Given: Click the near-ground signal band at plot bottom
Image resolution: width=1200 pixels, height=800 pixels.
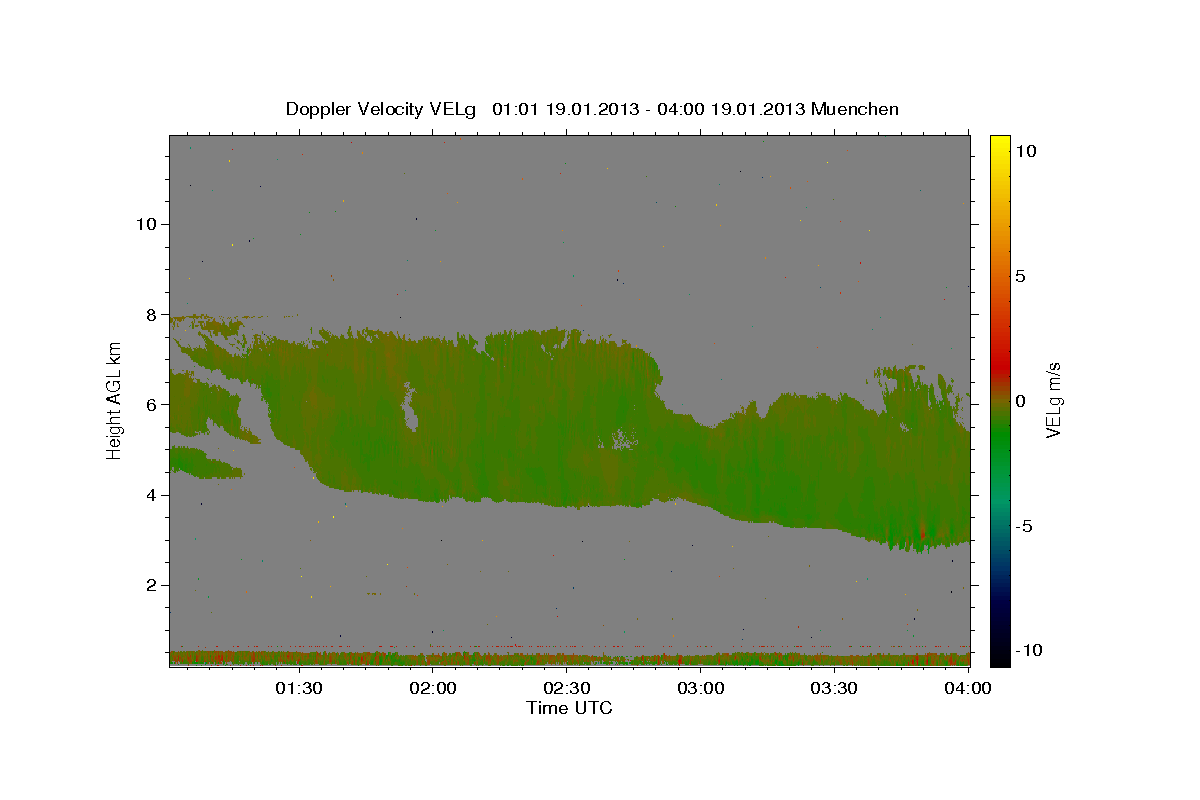Looking at the screenshot, I should 570,659.
